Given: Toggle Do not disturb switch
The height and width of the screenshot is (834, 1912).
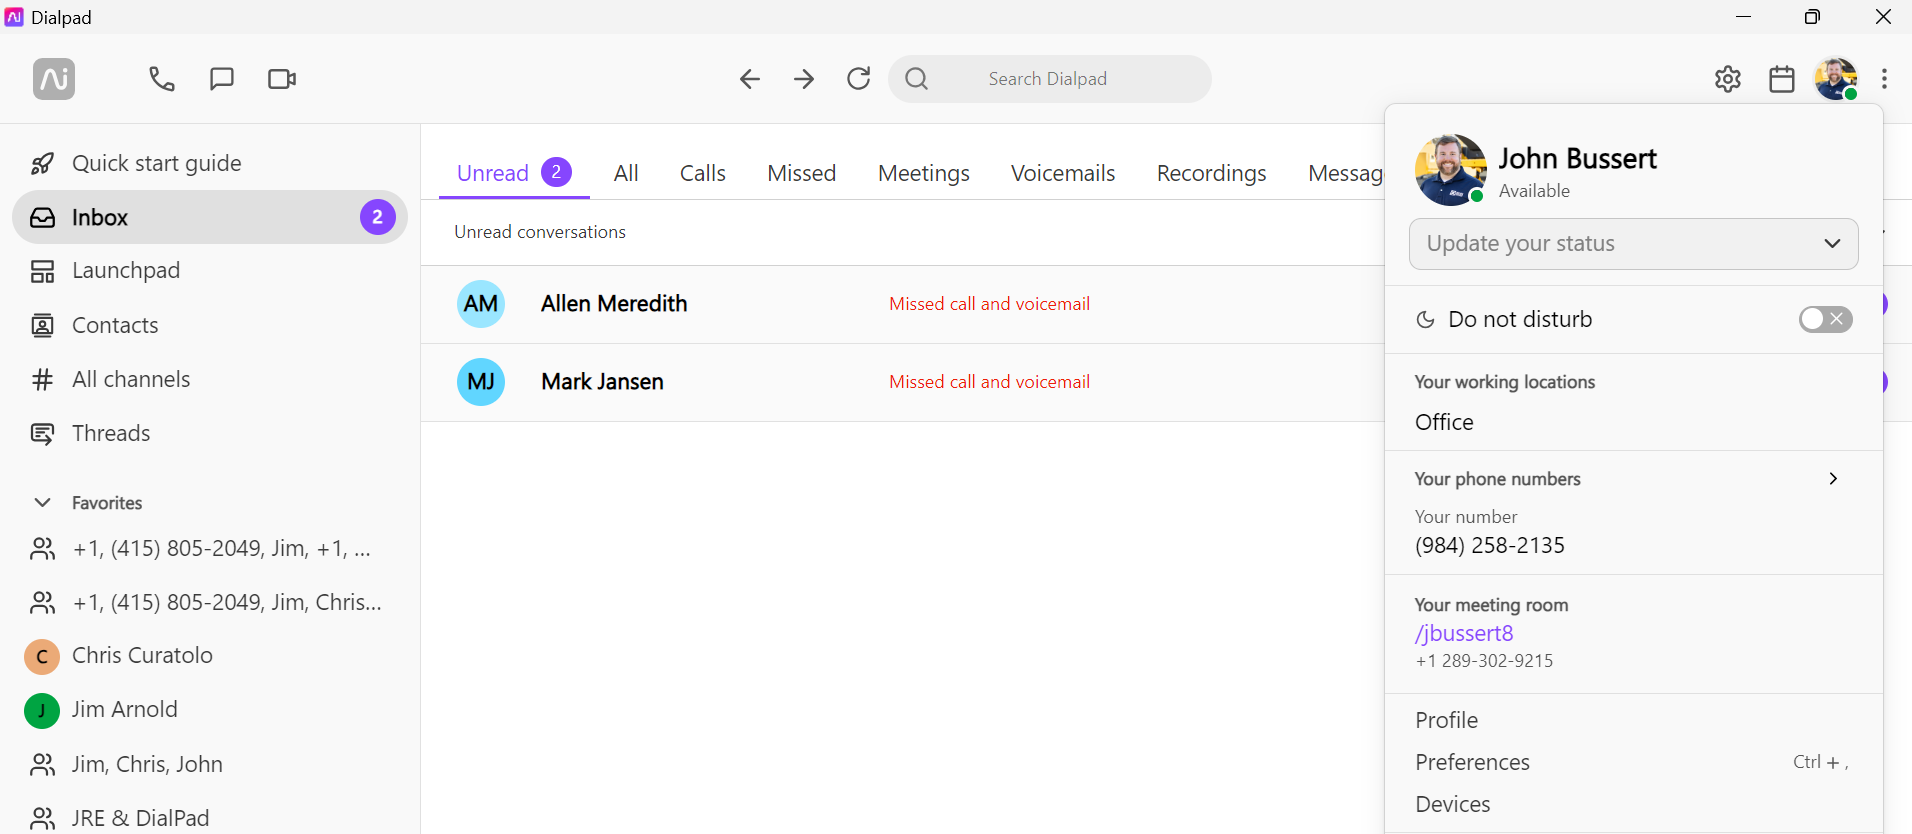Looking at the screenshot, I should pos(1824,319).
